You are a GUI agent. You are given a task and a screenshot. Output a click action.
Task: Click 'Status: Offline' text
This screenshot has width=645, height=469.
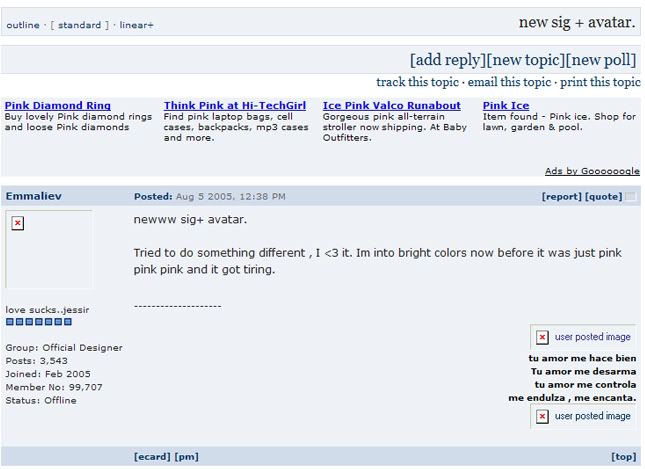41,400
